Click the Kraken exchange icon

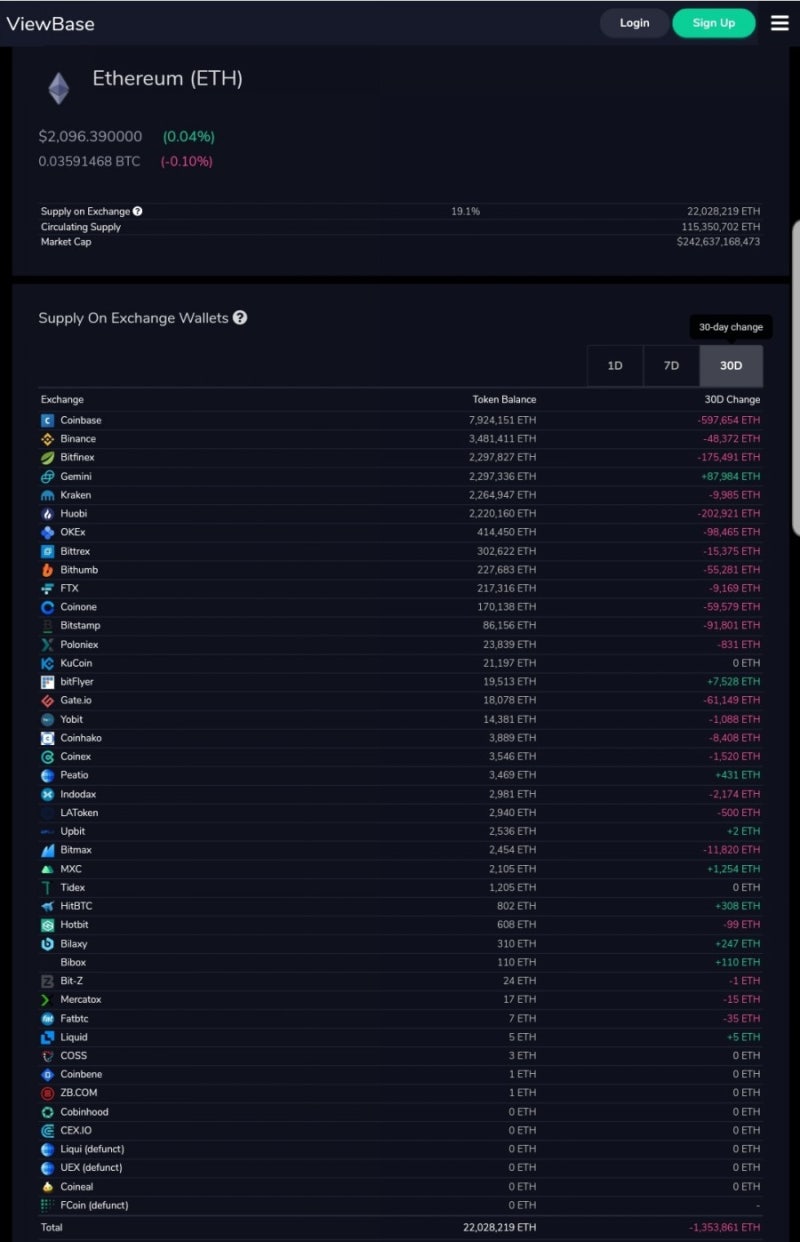(x=47, y=495)
